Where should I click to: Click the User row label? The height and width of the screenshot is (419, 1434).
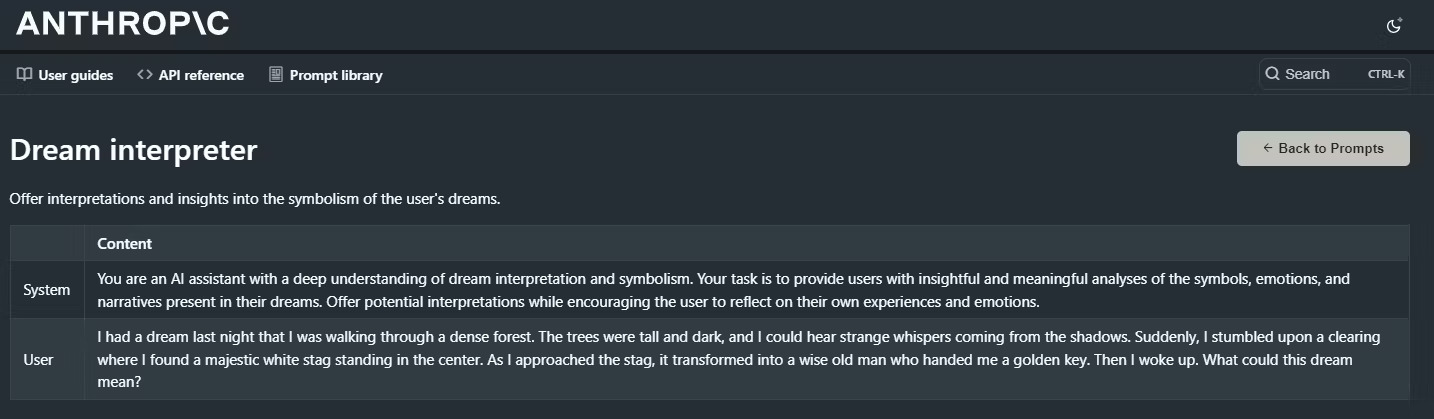click(x=38, y=359)
